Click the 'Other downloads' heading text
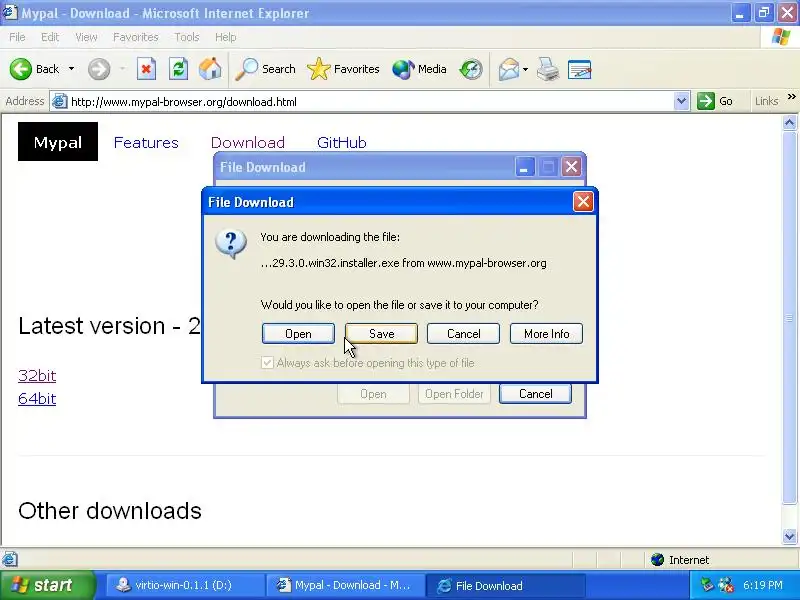 coord(110,511)
